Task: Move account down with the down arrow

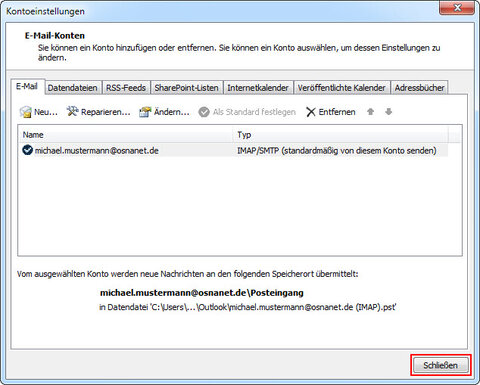Action: click(388, 112)
